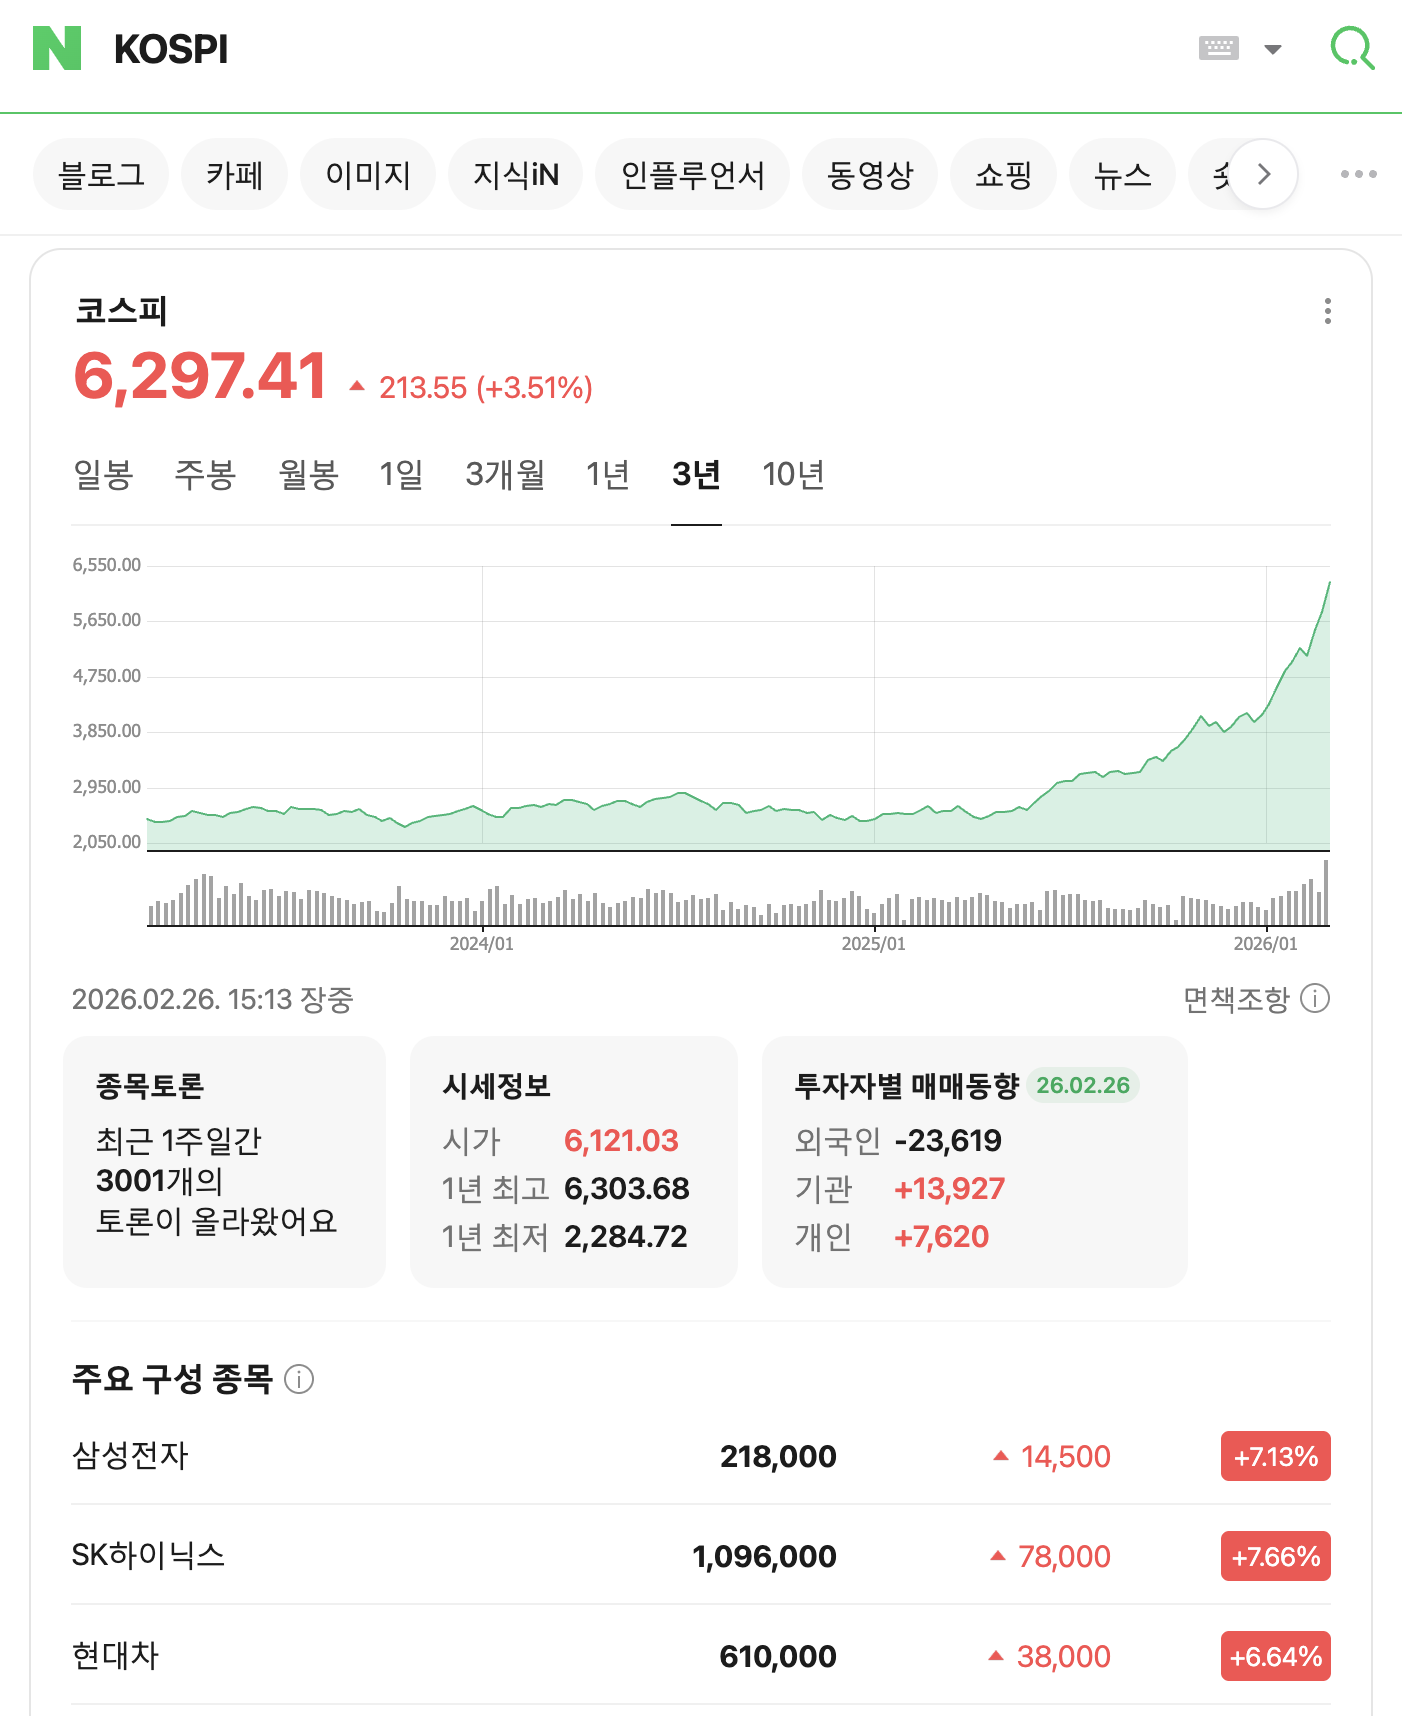Click the green KOSPI price line chart
The image size is (1402, 1716).
738,708
